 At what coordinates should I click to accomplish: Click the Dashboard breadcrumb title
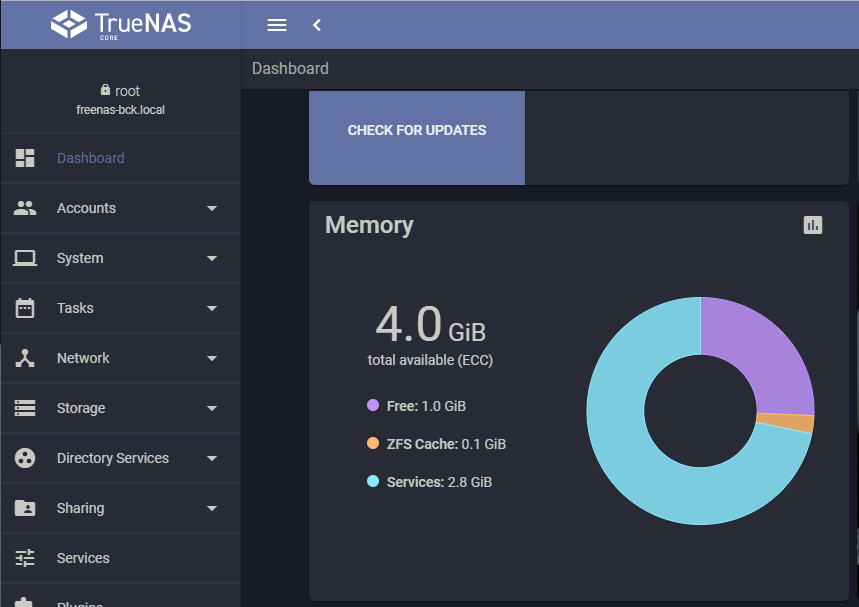[x=290, y=68]
